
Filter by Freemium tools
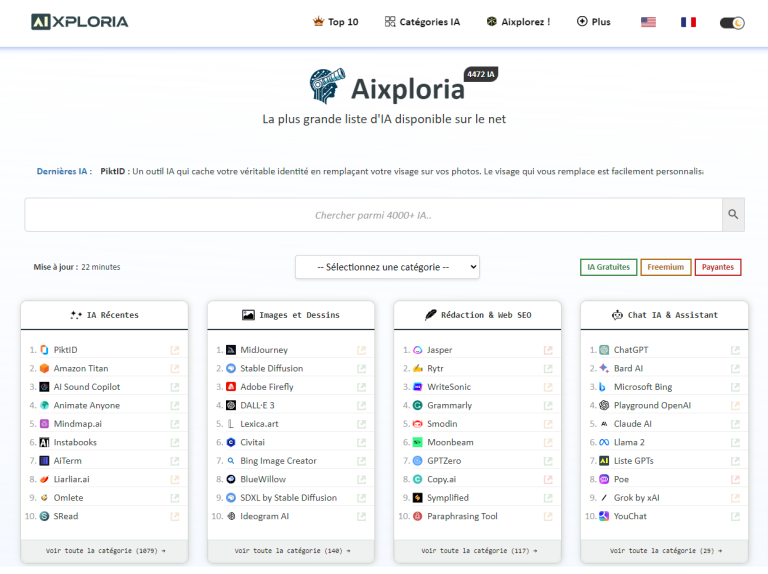coord(666,267)
